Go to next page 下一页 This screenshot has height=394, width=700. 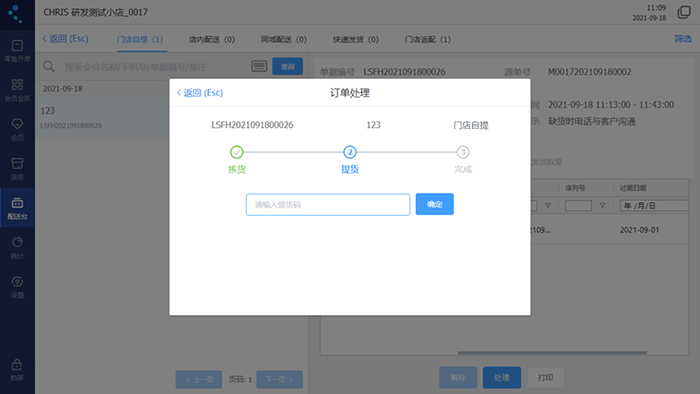point(279,379)
